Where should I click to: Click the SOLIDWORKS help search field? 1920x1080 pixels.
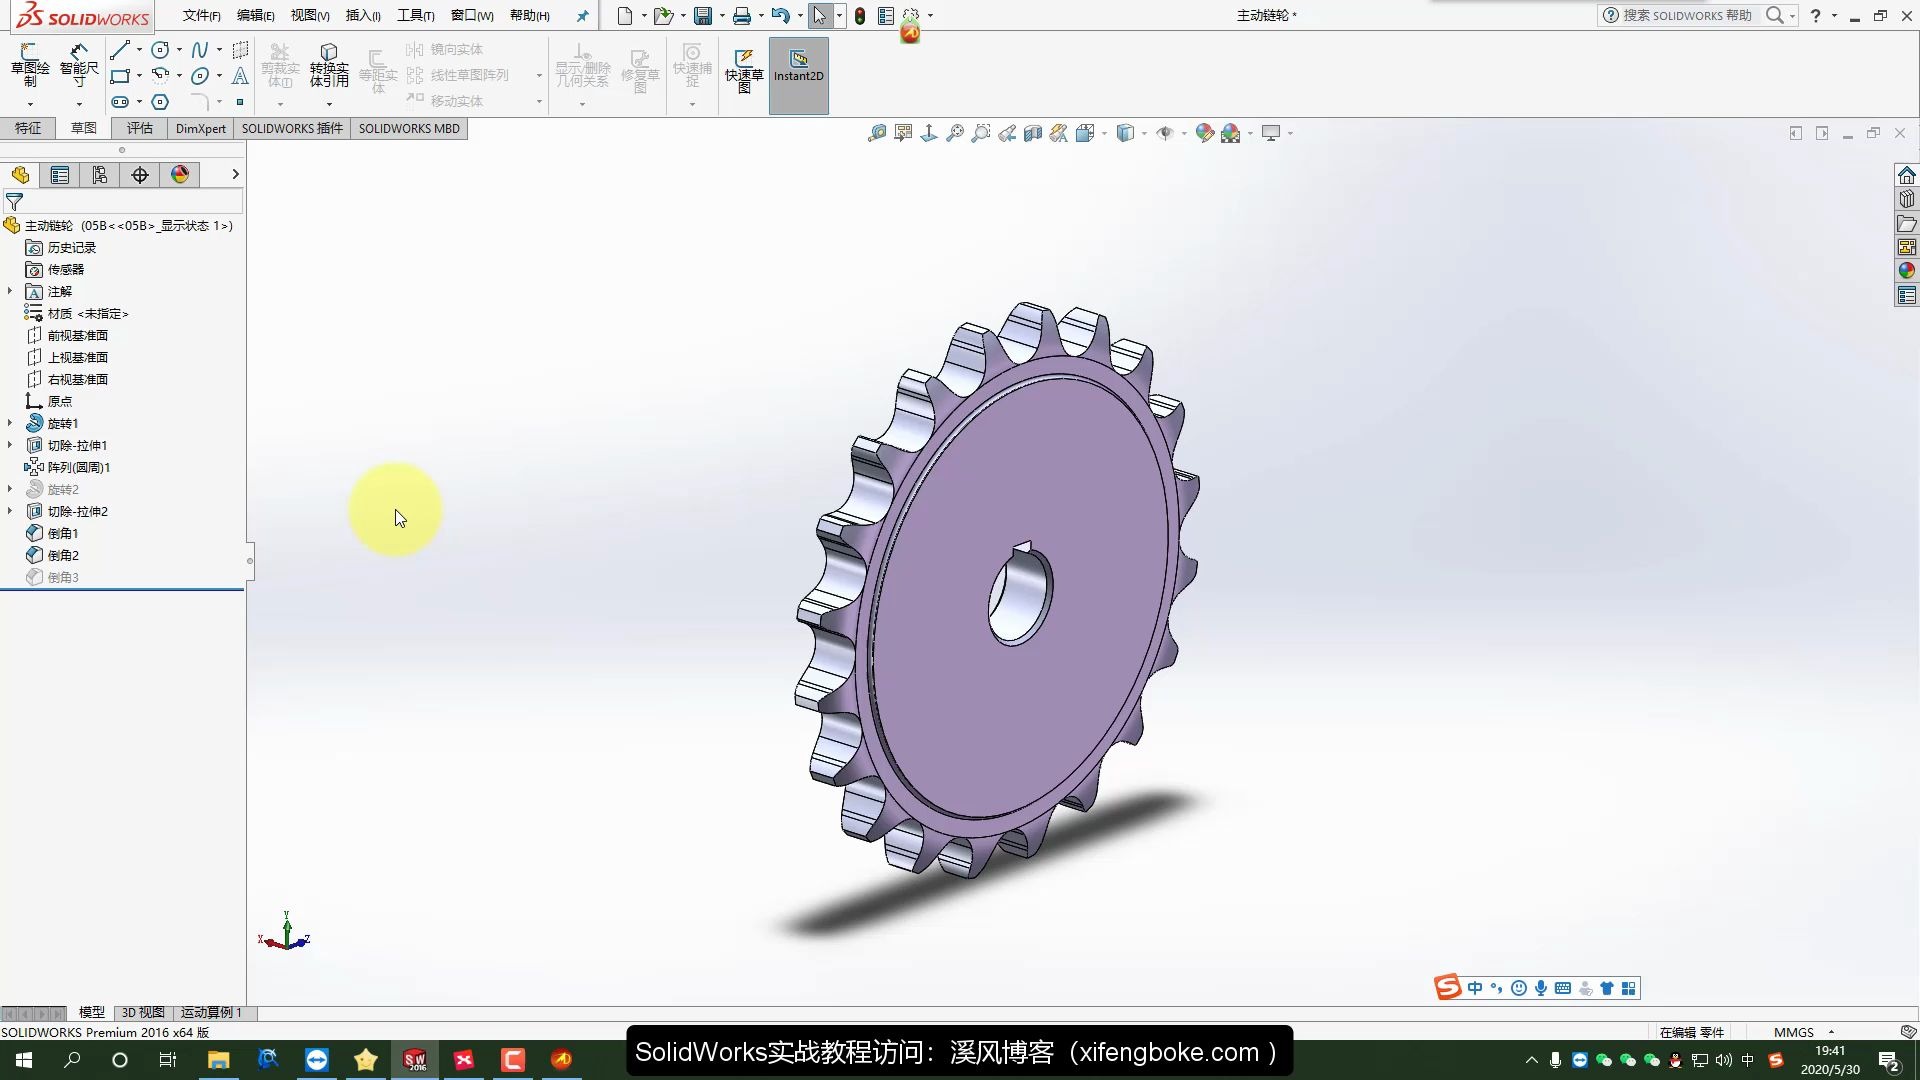1686,15
